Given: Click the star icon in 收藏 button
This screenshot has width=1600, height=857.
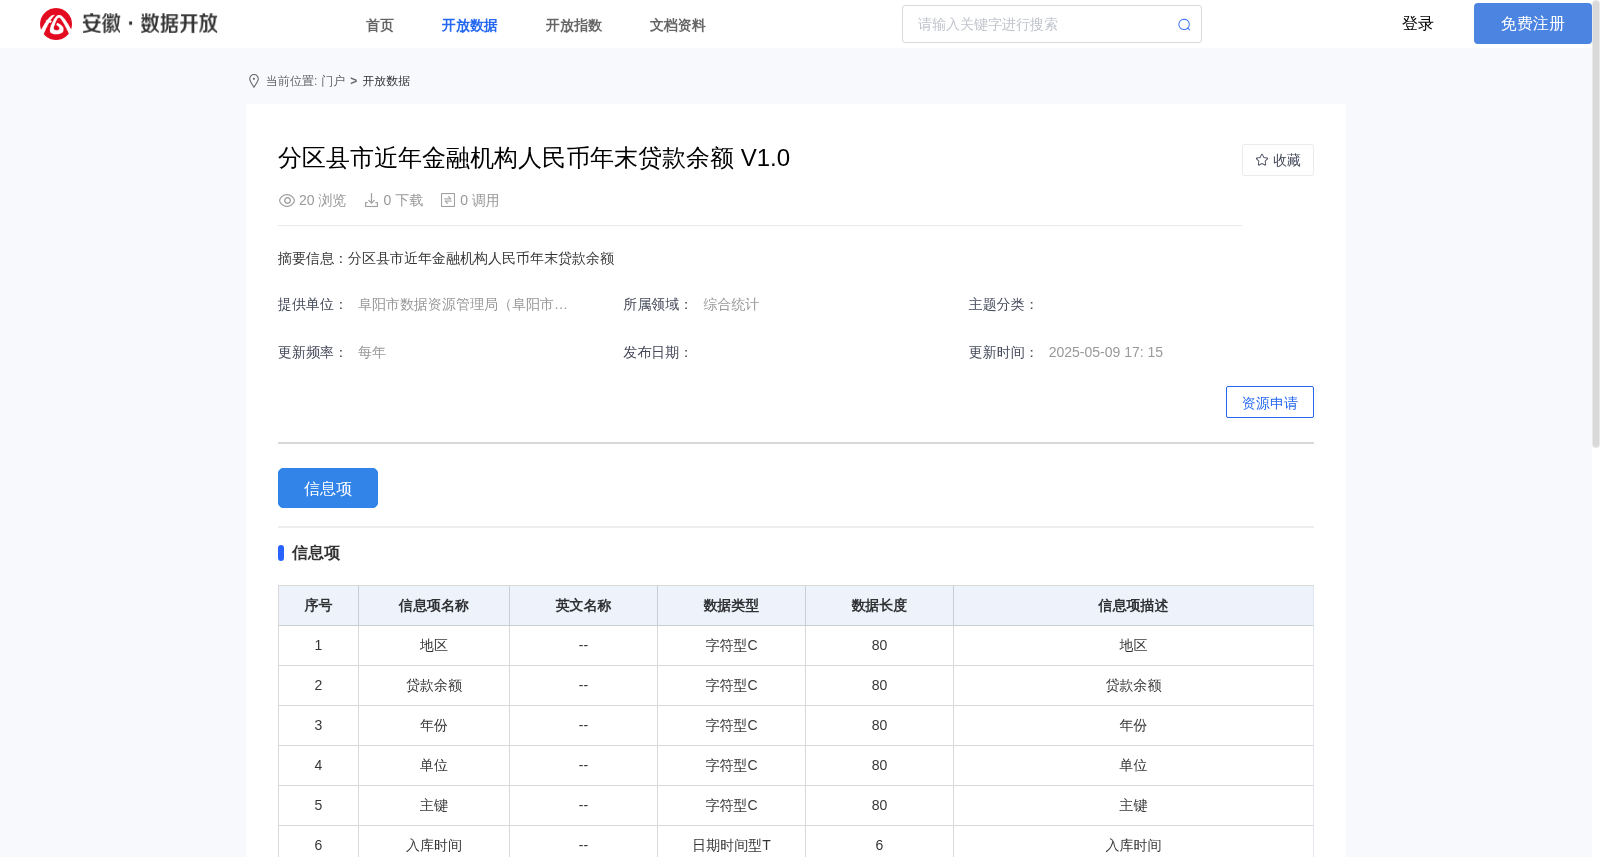Looking at the screenshot, I should coord(1262,160).
